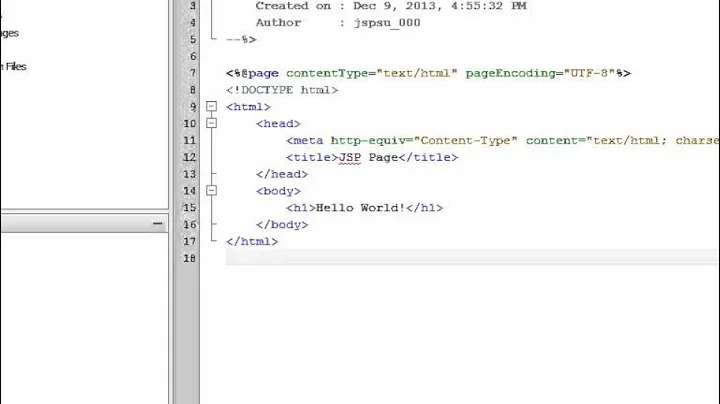
Task: Click the page directive on line 7
Action: click(428, 73)
